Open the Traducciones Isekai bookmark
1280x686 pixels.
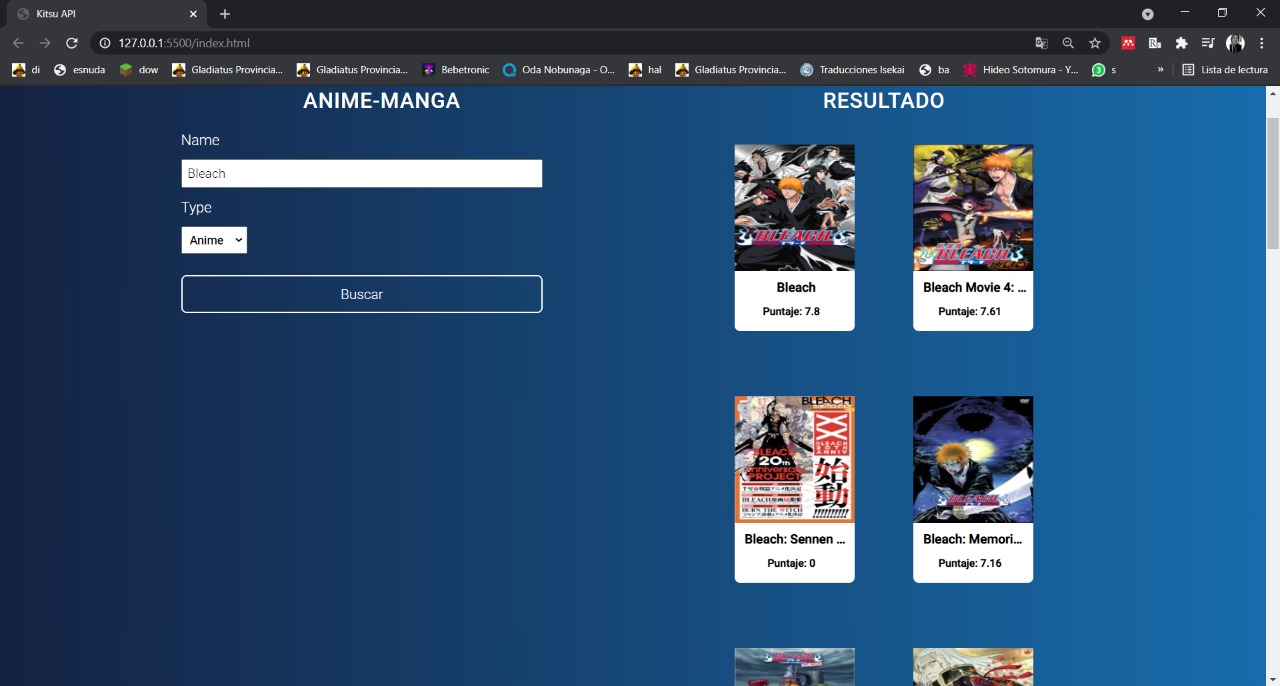[852, 70]
